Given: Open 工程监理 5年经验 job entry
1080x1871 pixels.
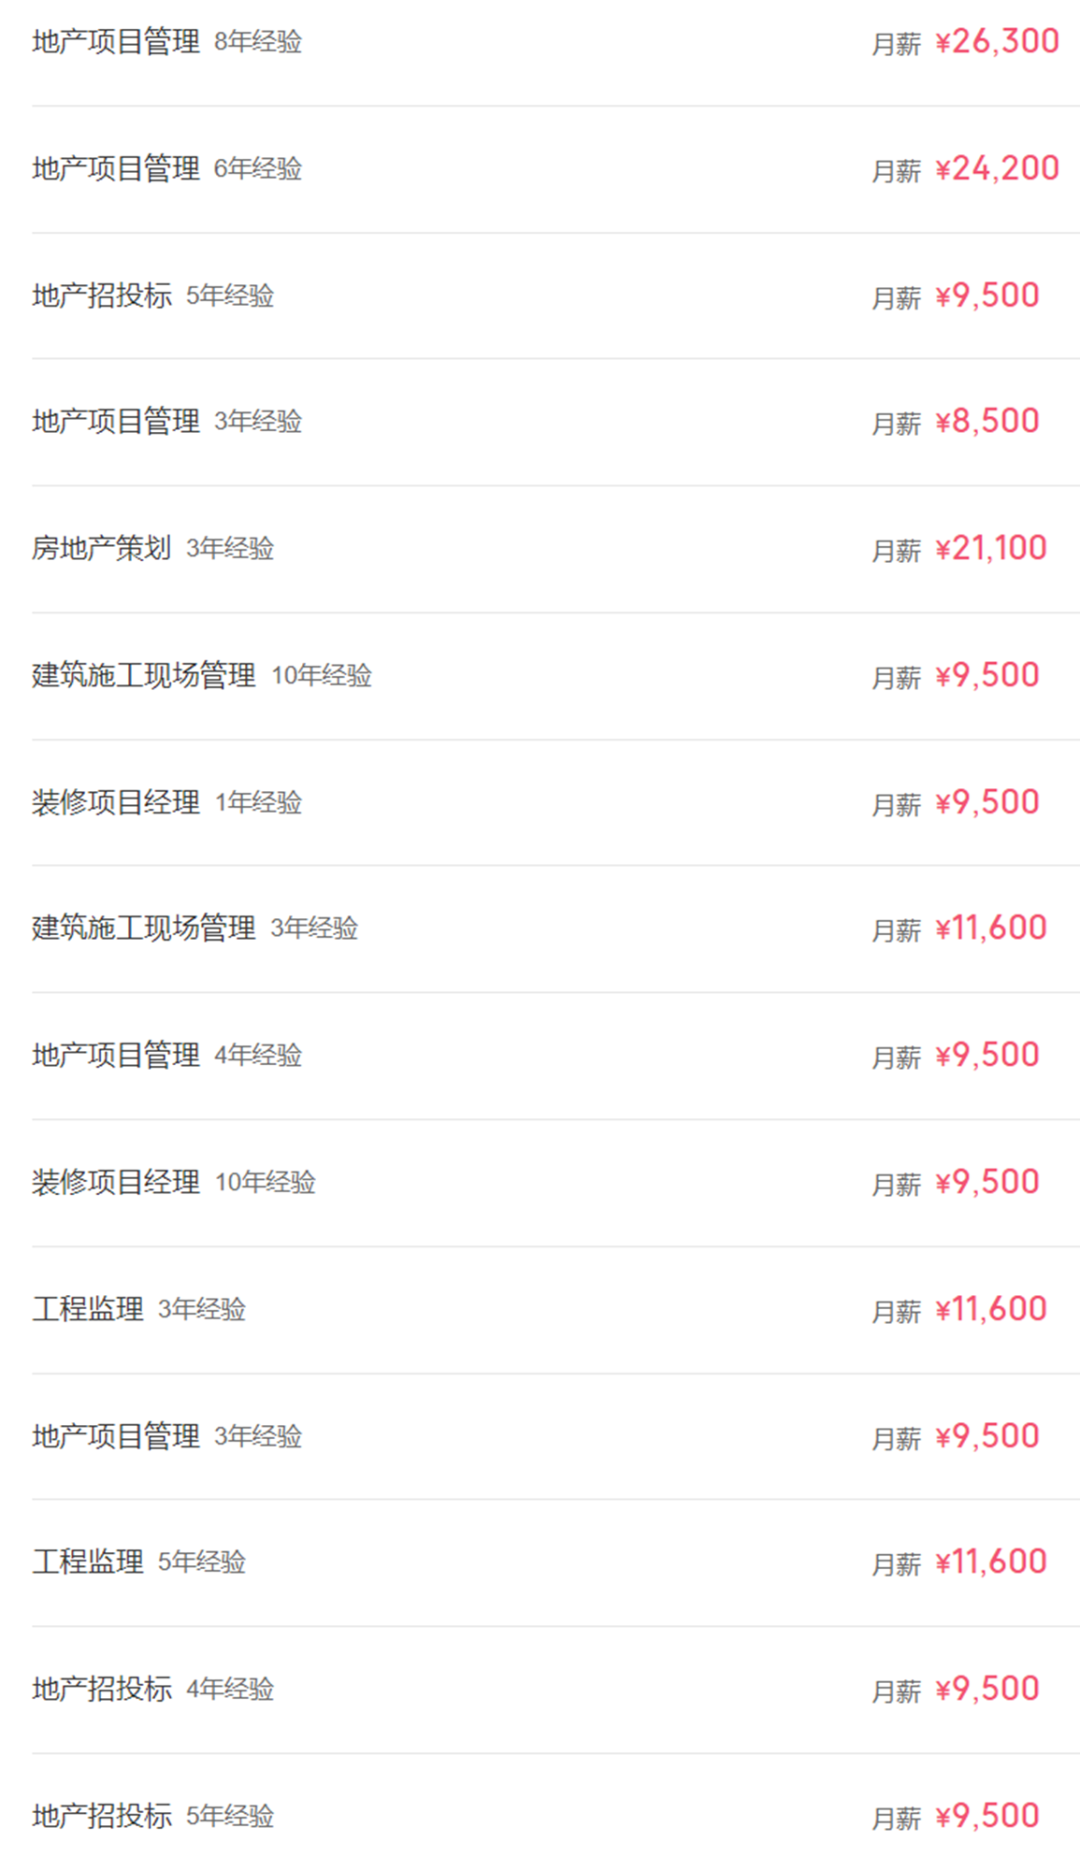Looking at the screenshot, I should point(555,1563).
